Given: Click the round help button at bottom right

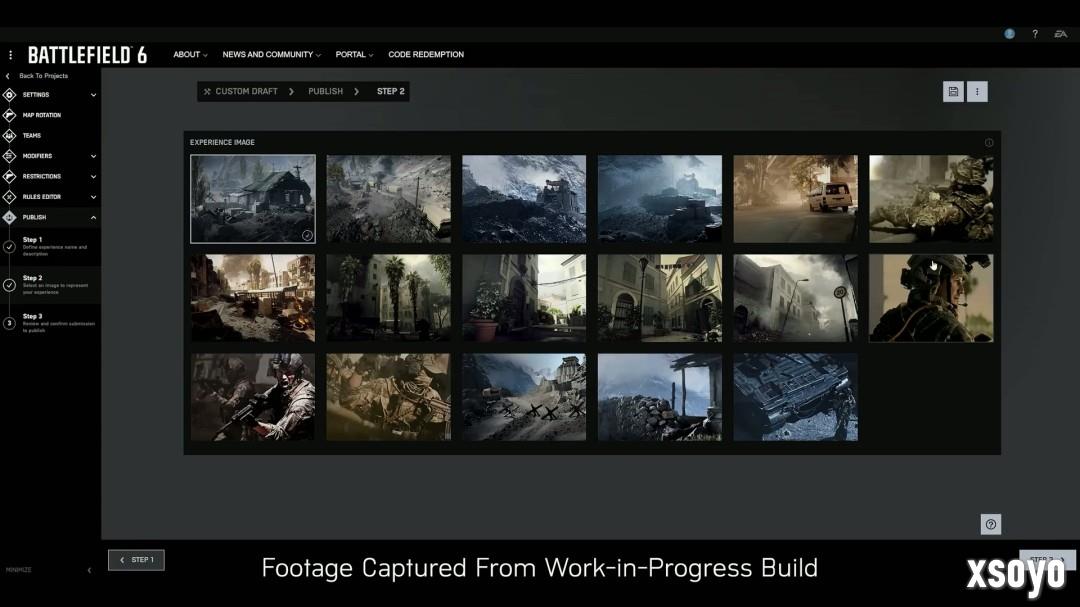Looking at the screenshot, I should point(990,524).
